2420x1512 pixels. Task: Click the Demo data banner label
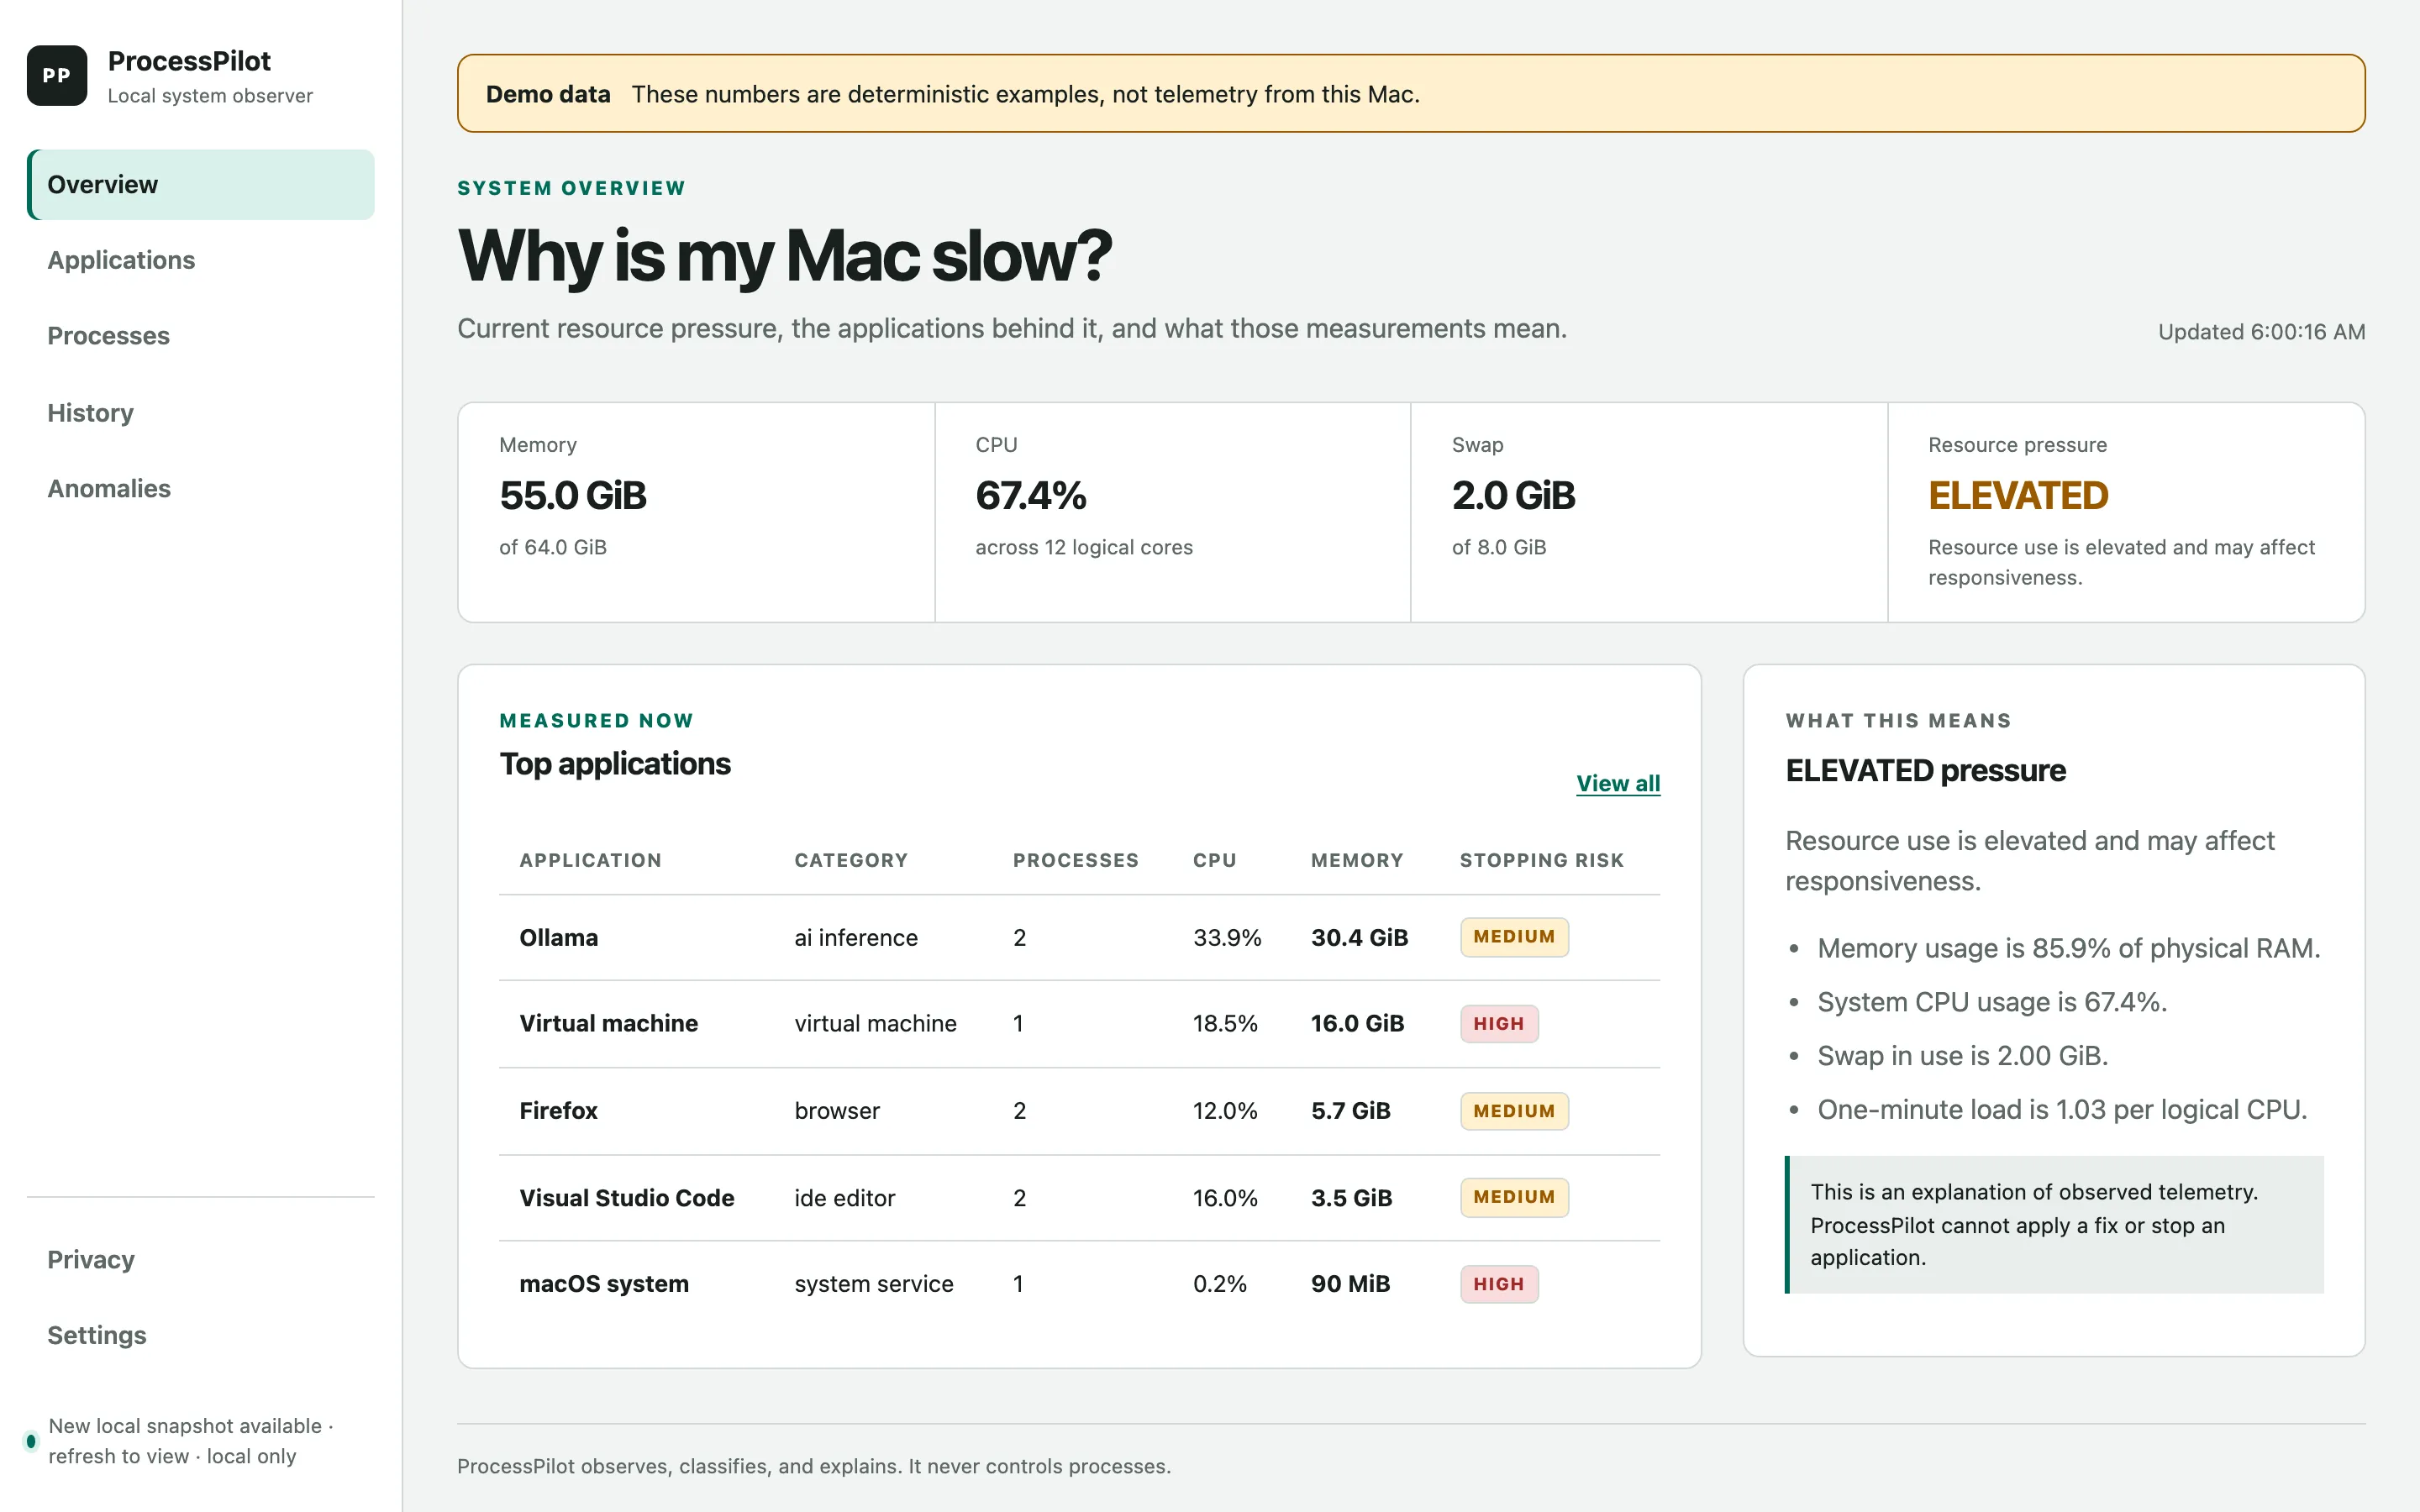548,94
